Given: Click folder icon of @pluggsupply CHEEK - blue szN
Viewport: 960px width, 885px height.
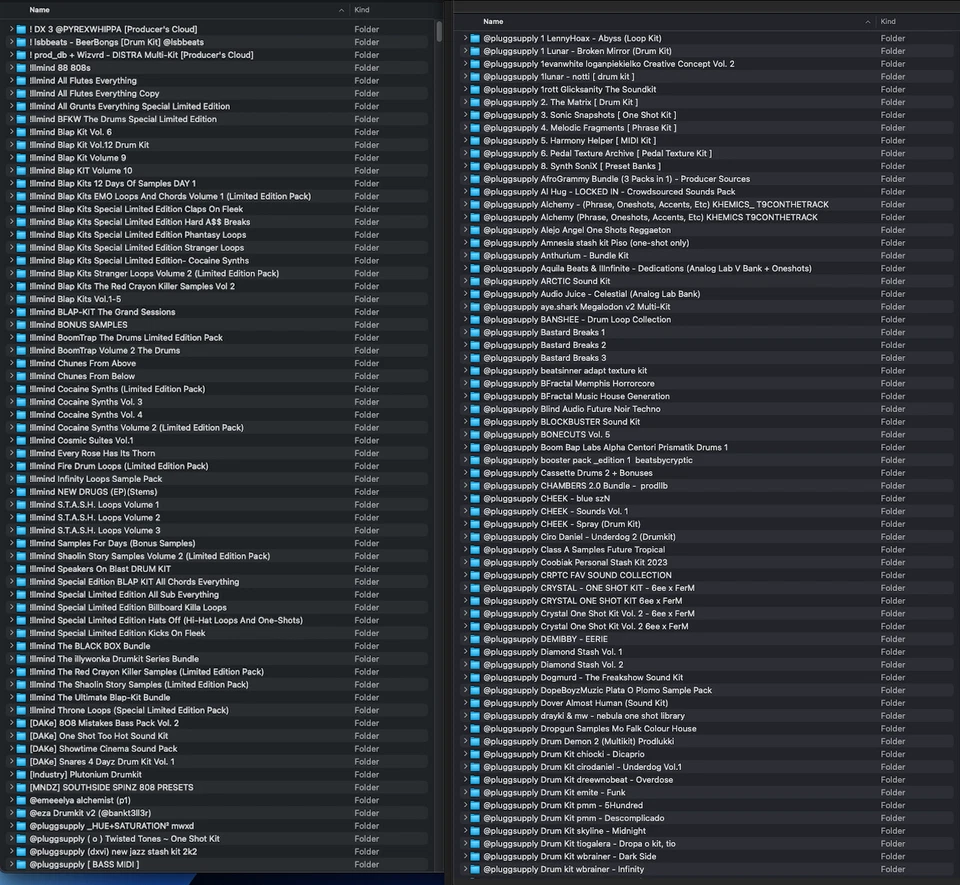Looking at the screenshot, I should coord(475,499).
